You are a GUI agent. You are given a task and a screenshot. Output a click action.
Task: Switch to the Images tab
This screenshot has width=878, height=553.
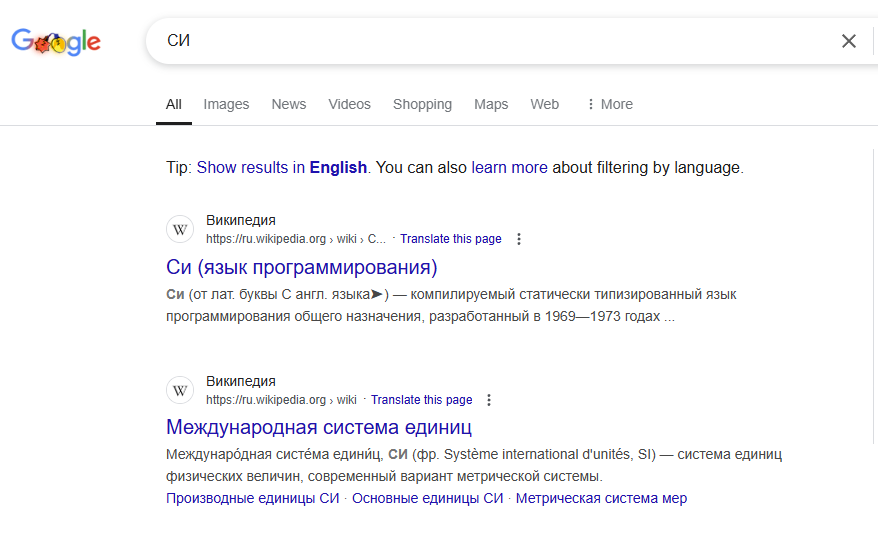coord(226,104)
